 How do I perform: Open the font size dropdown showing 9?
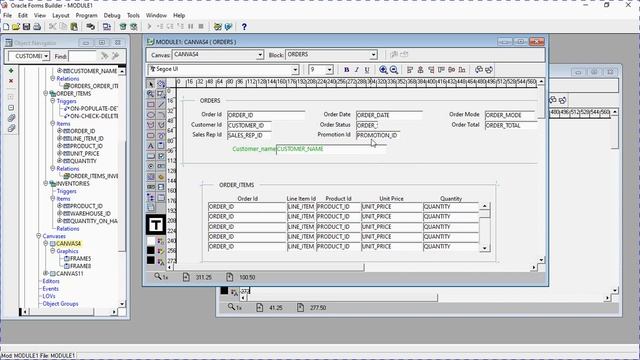click(329, 70)
